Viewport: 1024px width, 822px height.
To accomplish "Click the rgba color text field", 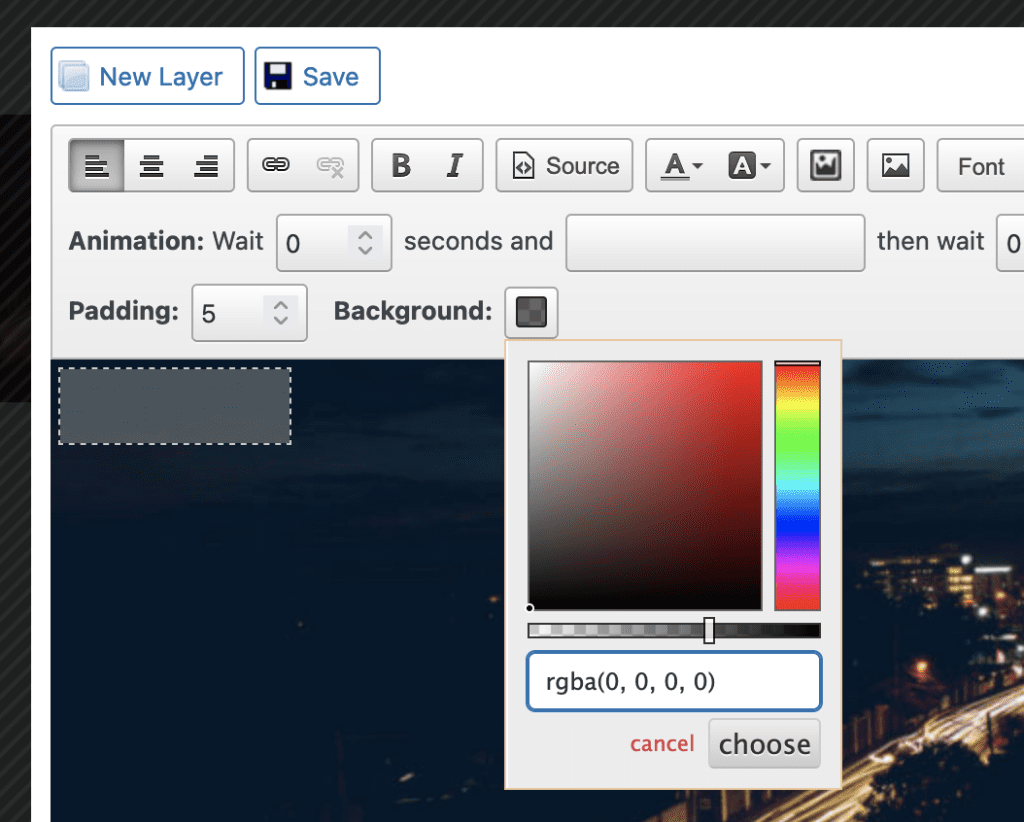I will (674, 682).
